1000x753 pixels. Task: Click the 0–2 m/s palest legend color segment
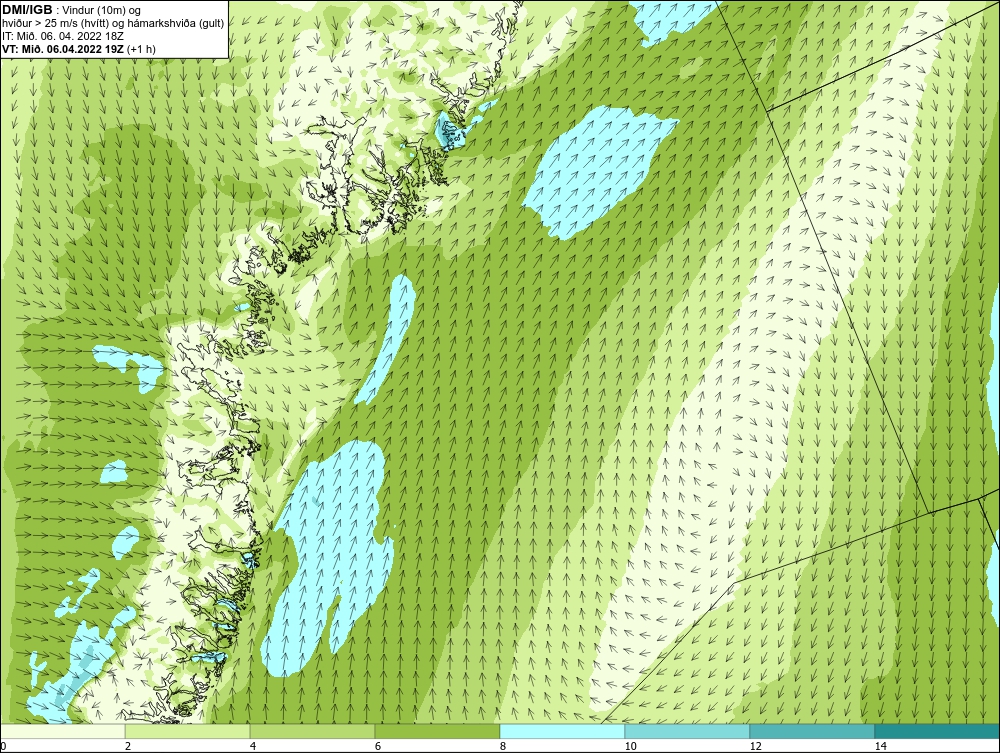coord(62,731)
